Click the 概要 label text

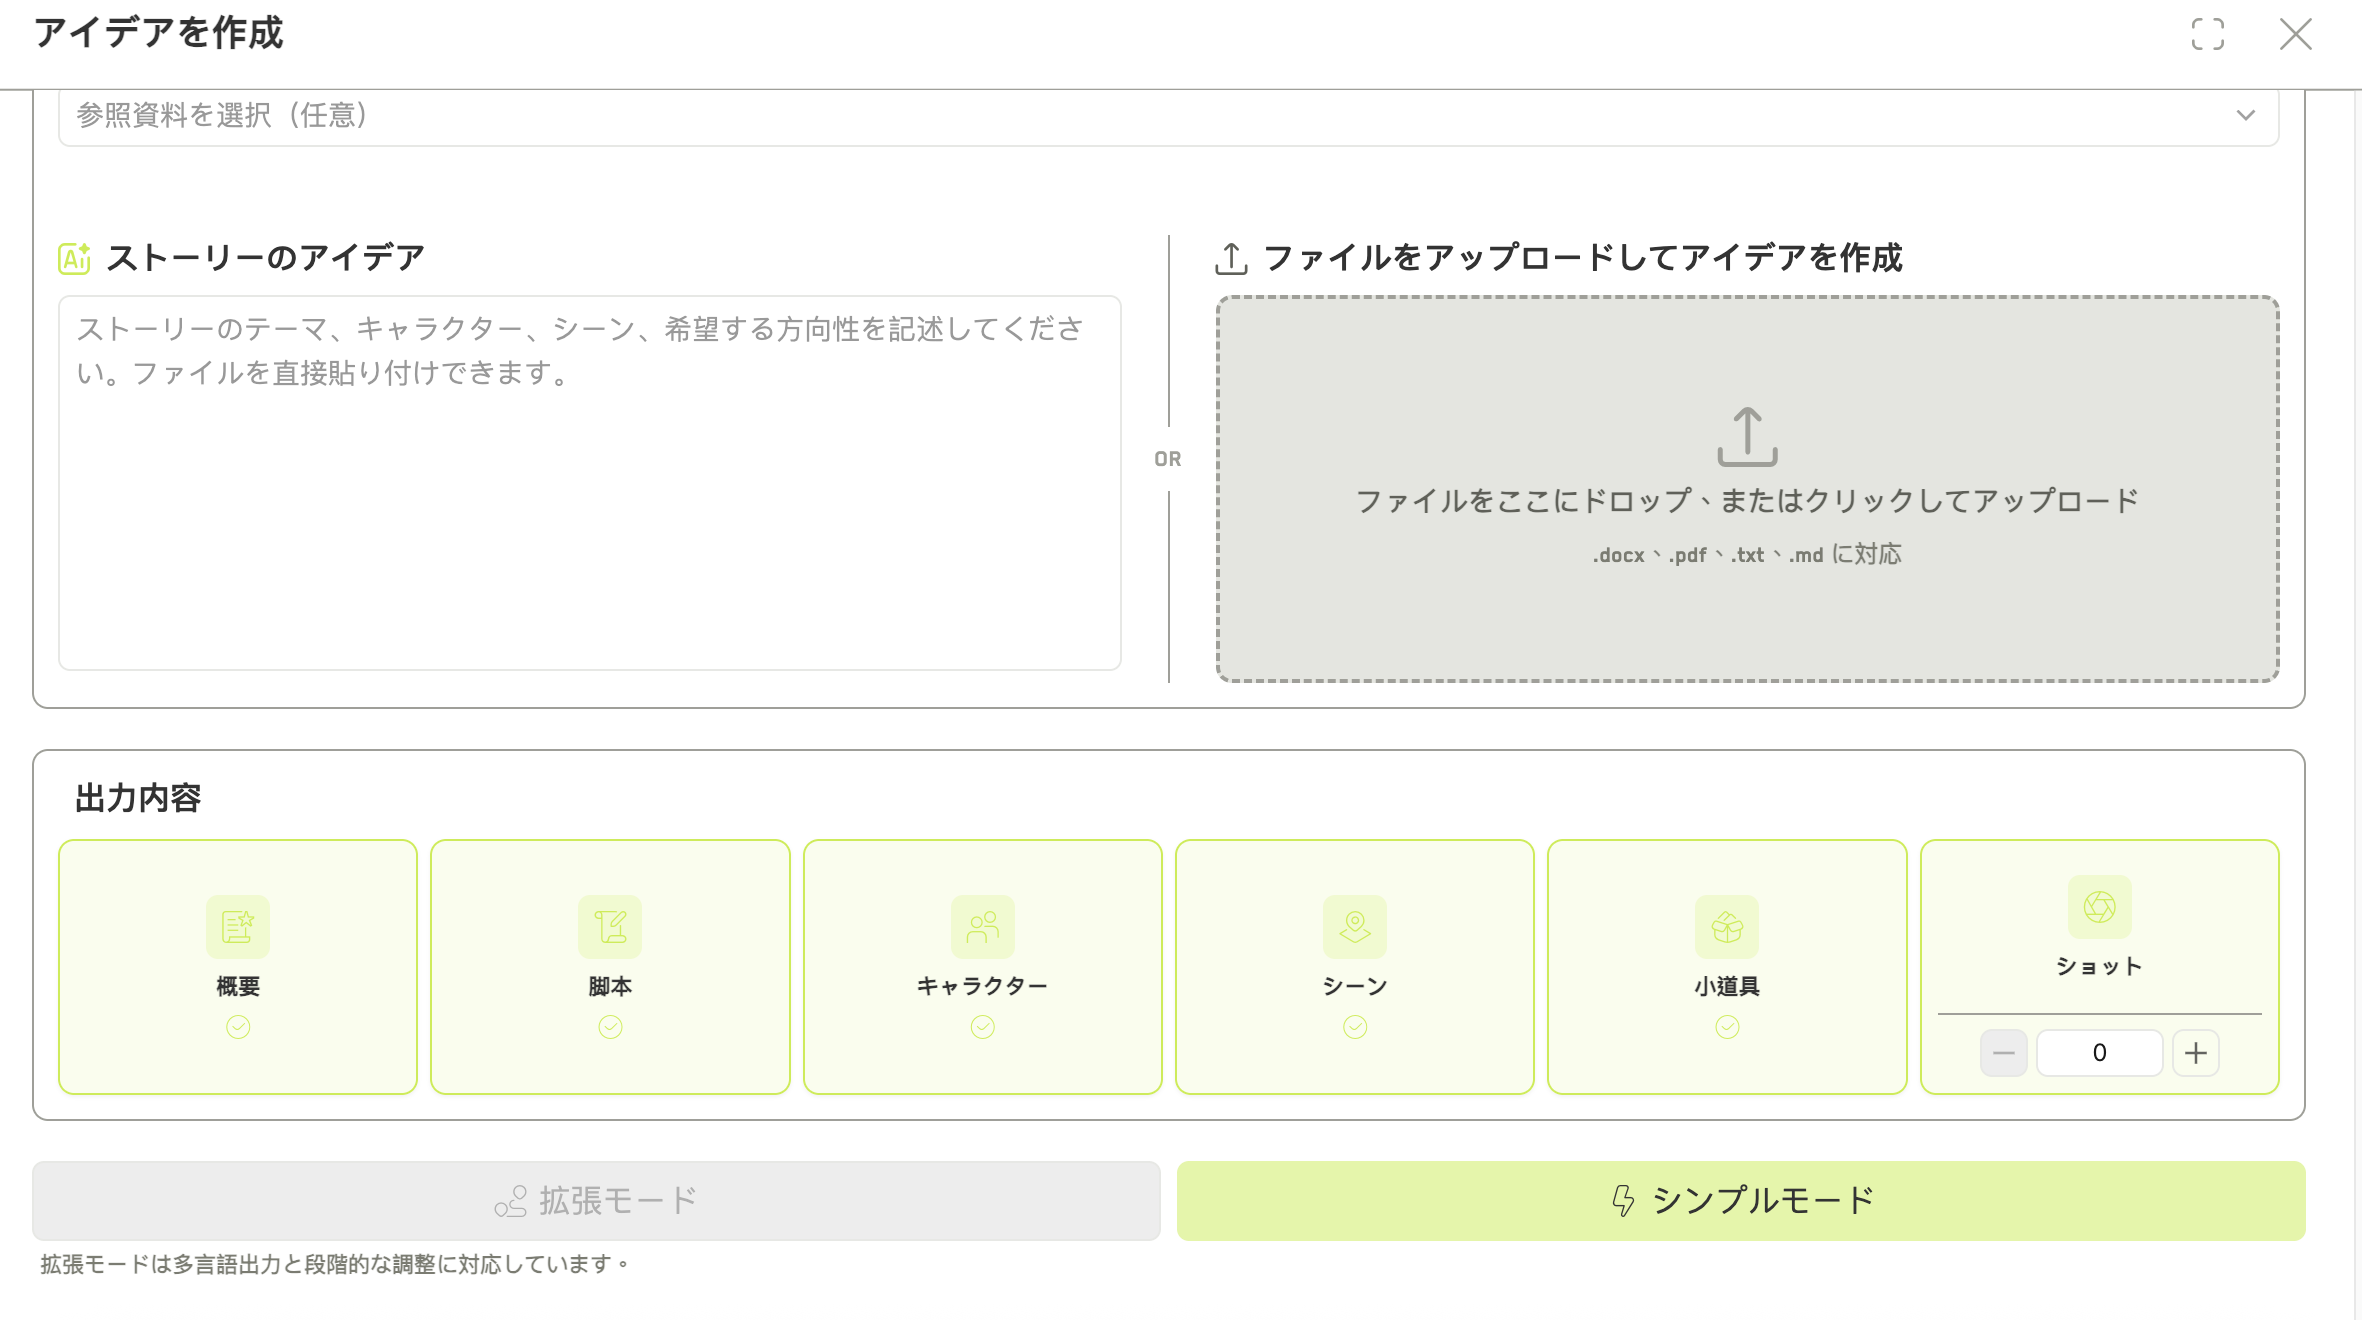point(238,987)
